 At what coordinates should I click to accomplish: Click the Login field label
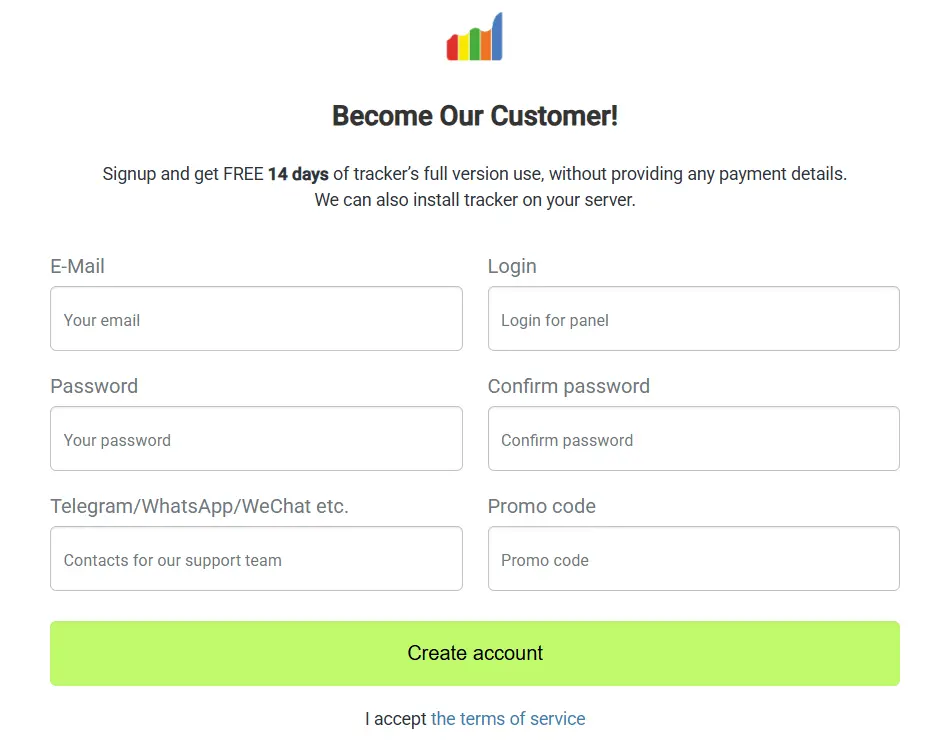pos(512,266)
